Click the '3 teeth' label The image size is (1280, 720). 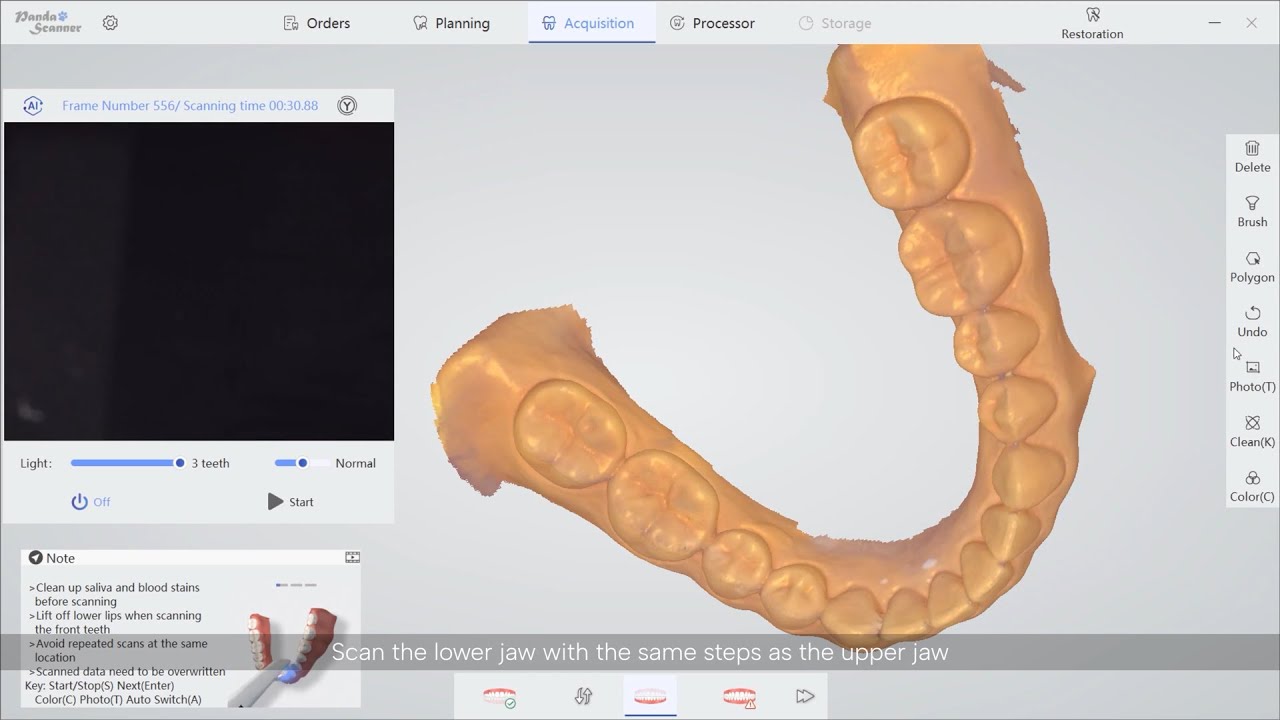pyautogui.click(x=210, y=463)
